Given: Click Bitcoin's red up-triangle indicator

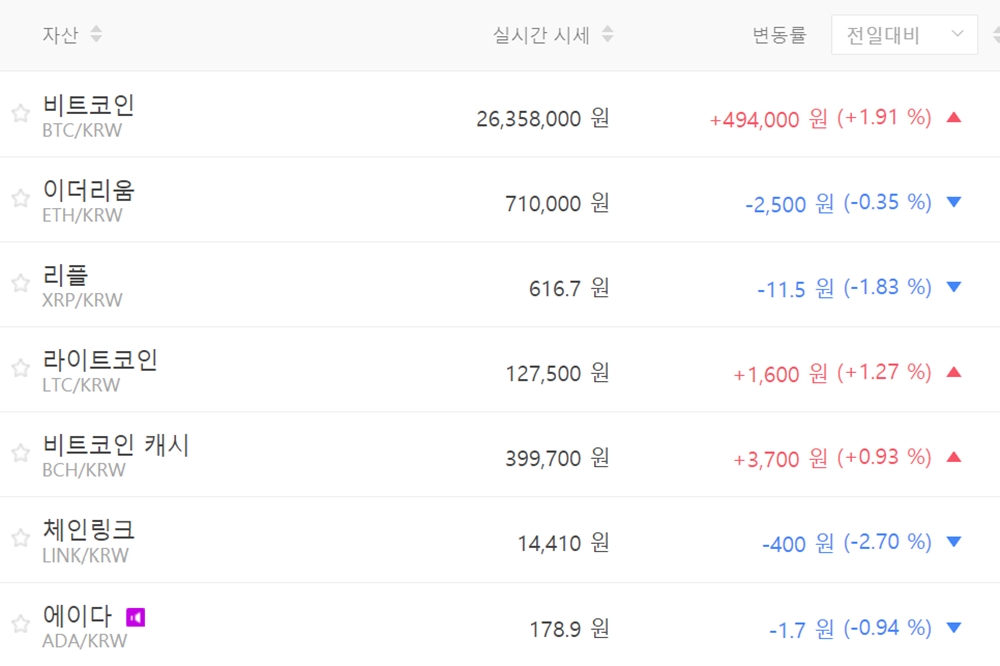Looking at the screenshot, I should [x=953, y=117].
